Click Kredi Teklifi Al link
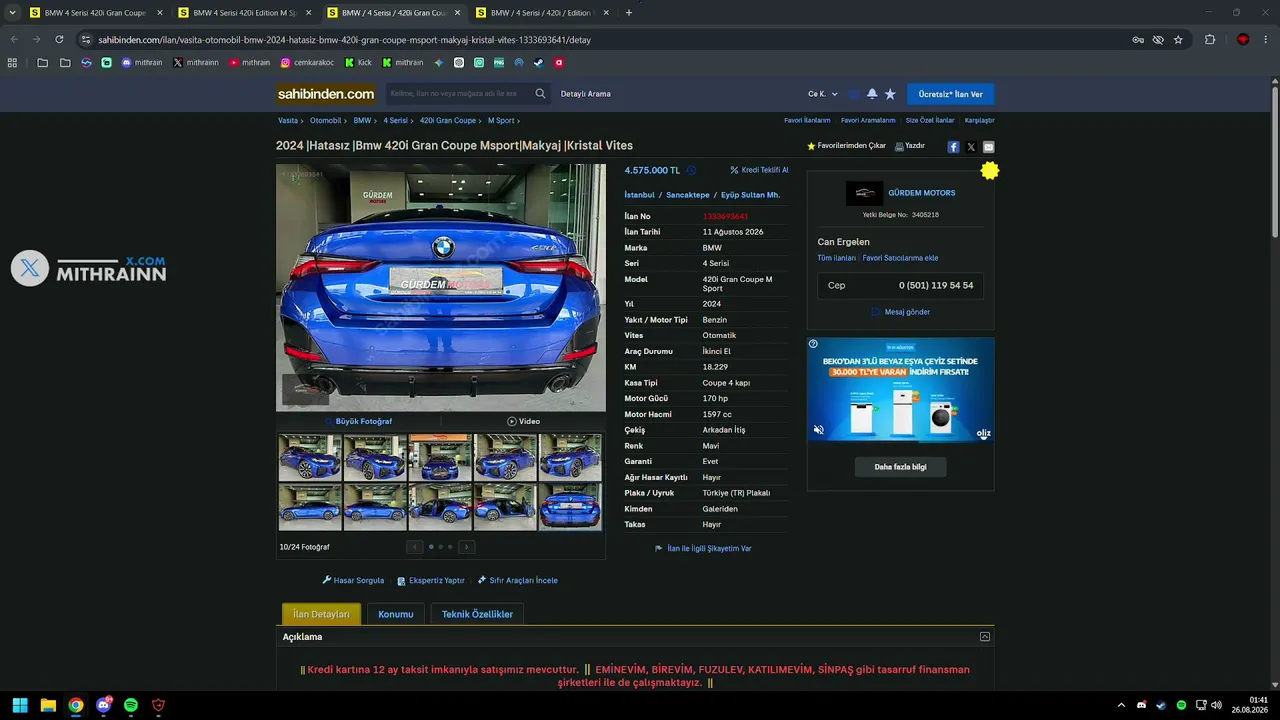This screenshot has height=720, width=1280. pyautogui.click(x=759, y=170)
